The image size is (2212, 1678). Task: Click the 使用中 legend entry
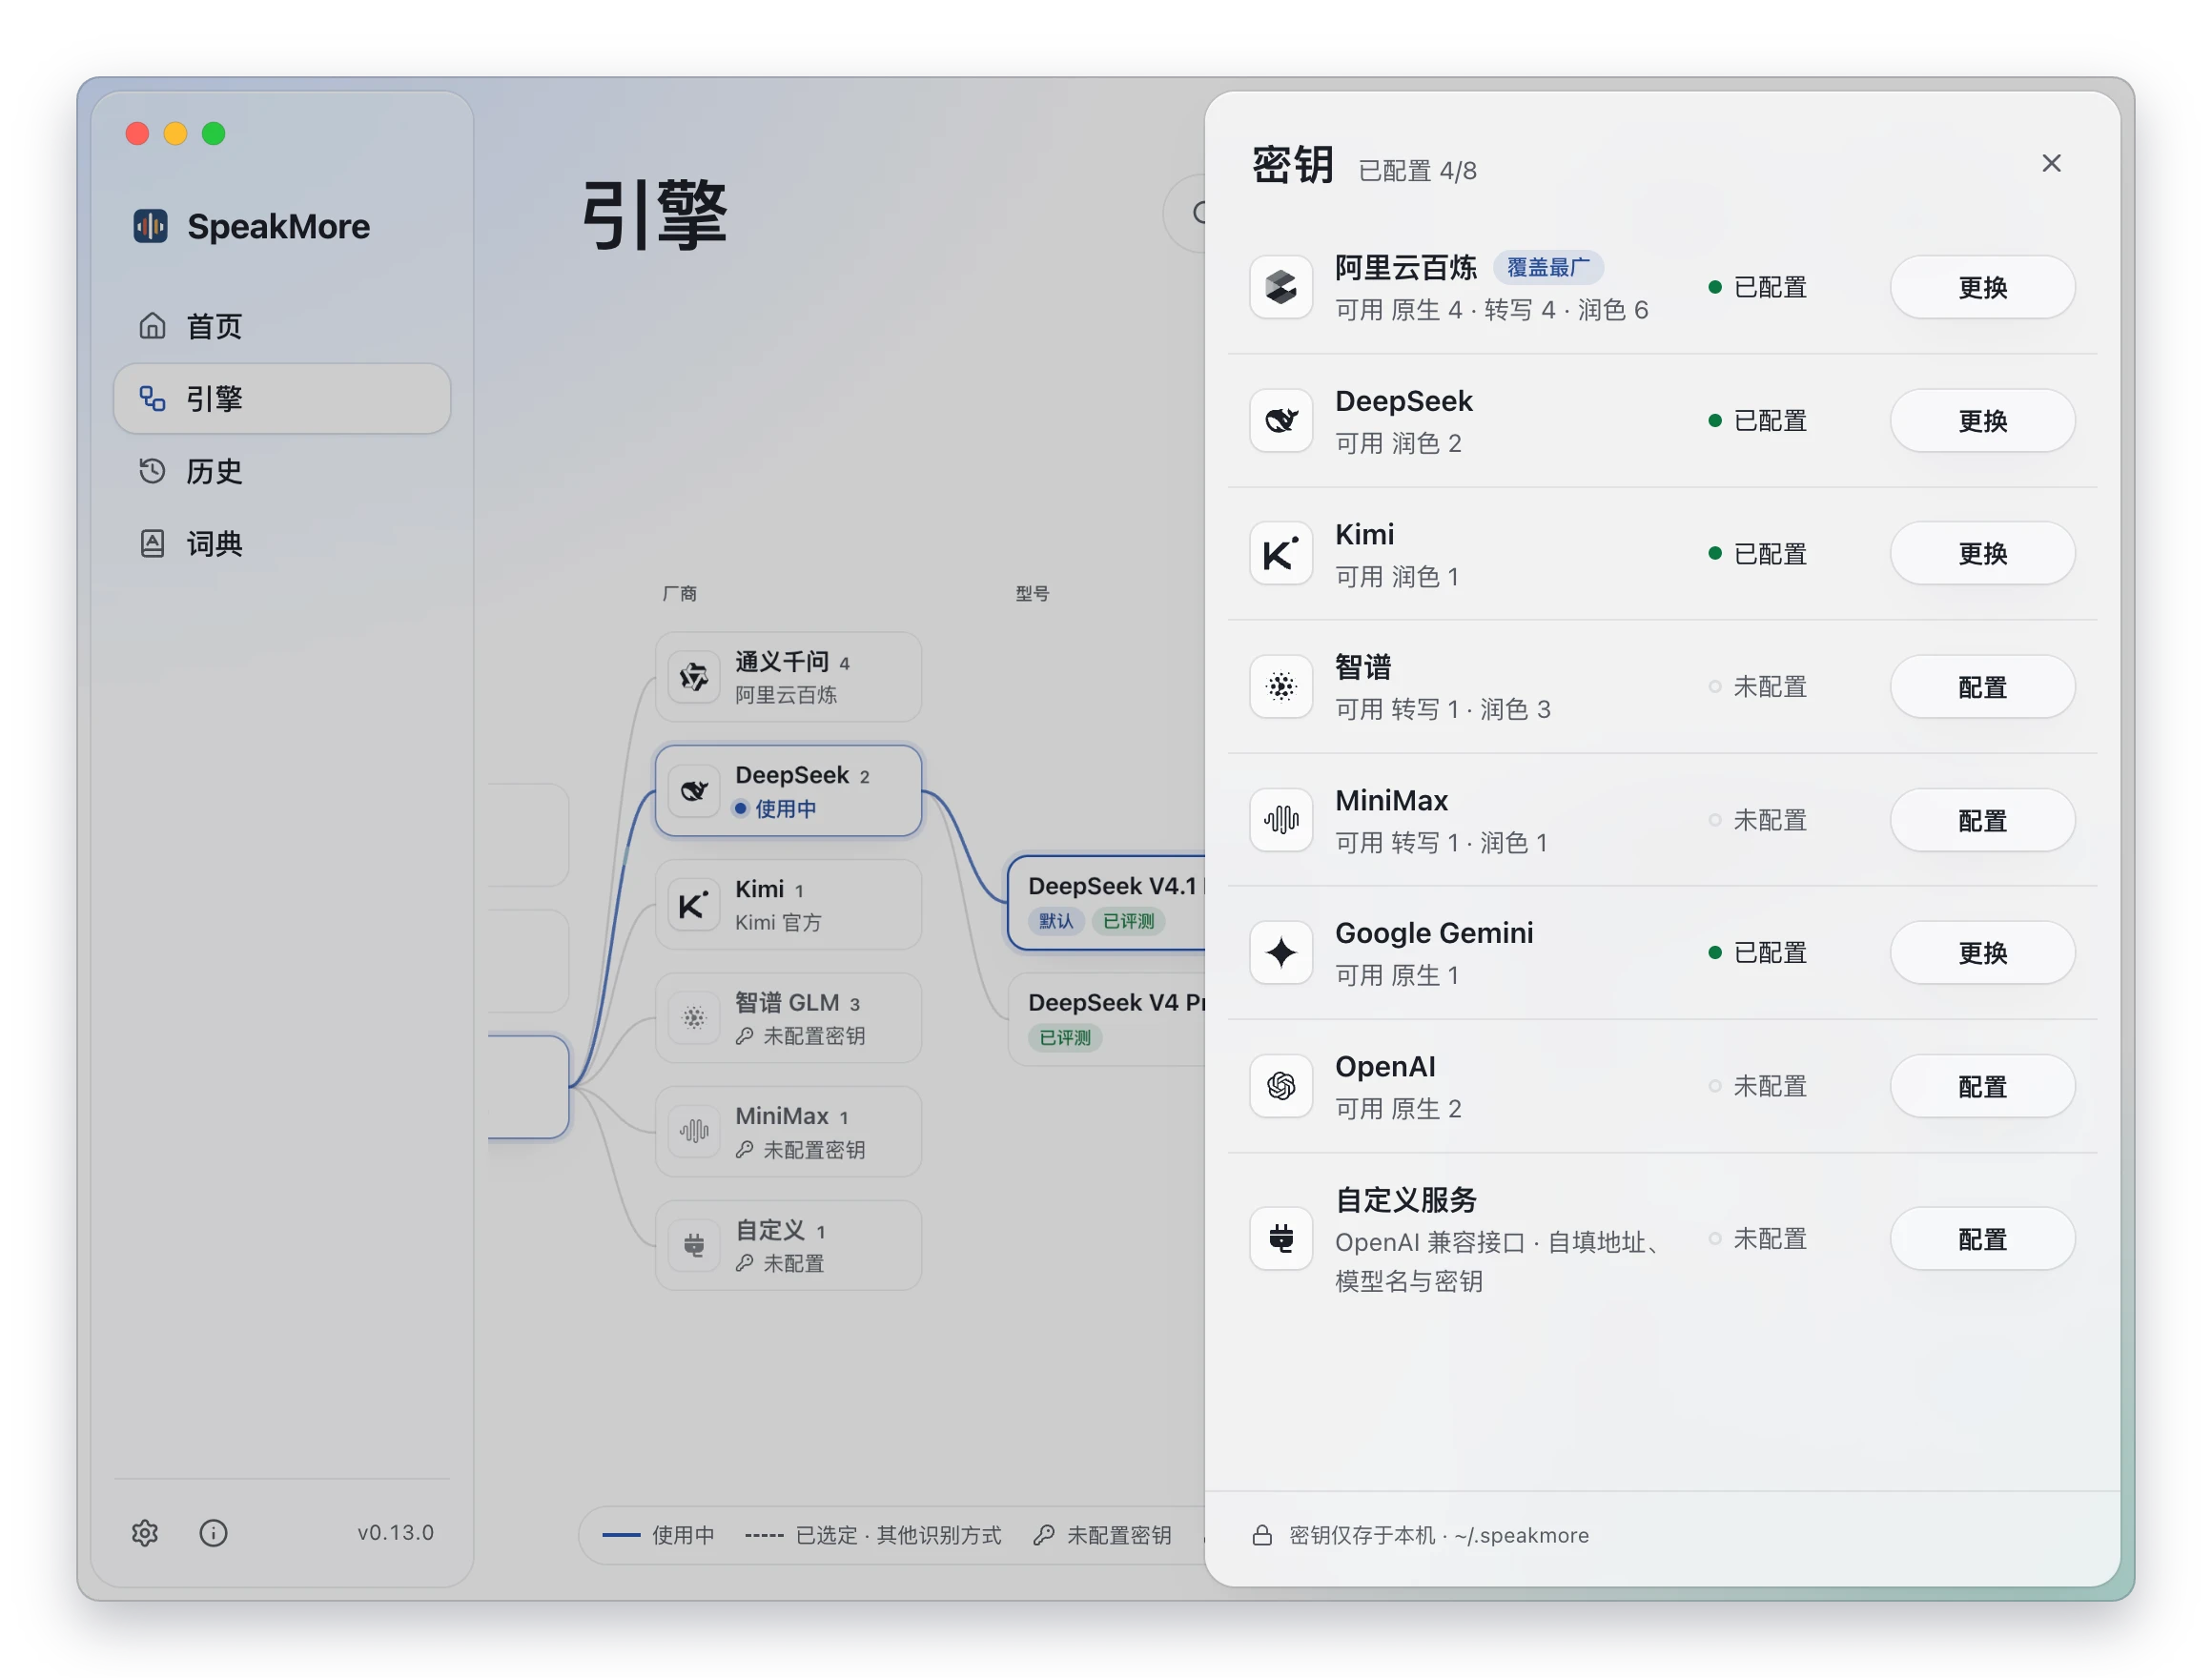point(659,1534)
